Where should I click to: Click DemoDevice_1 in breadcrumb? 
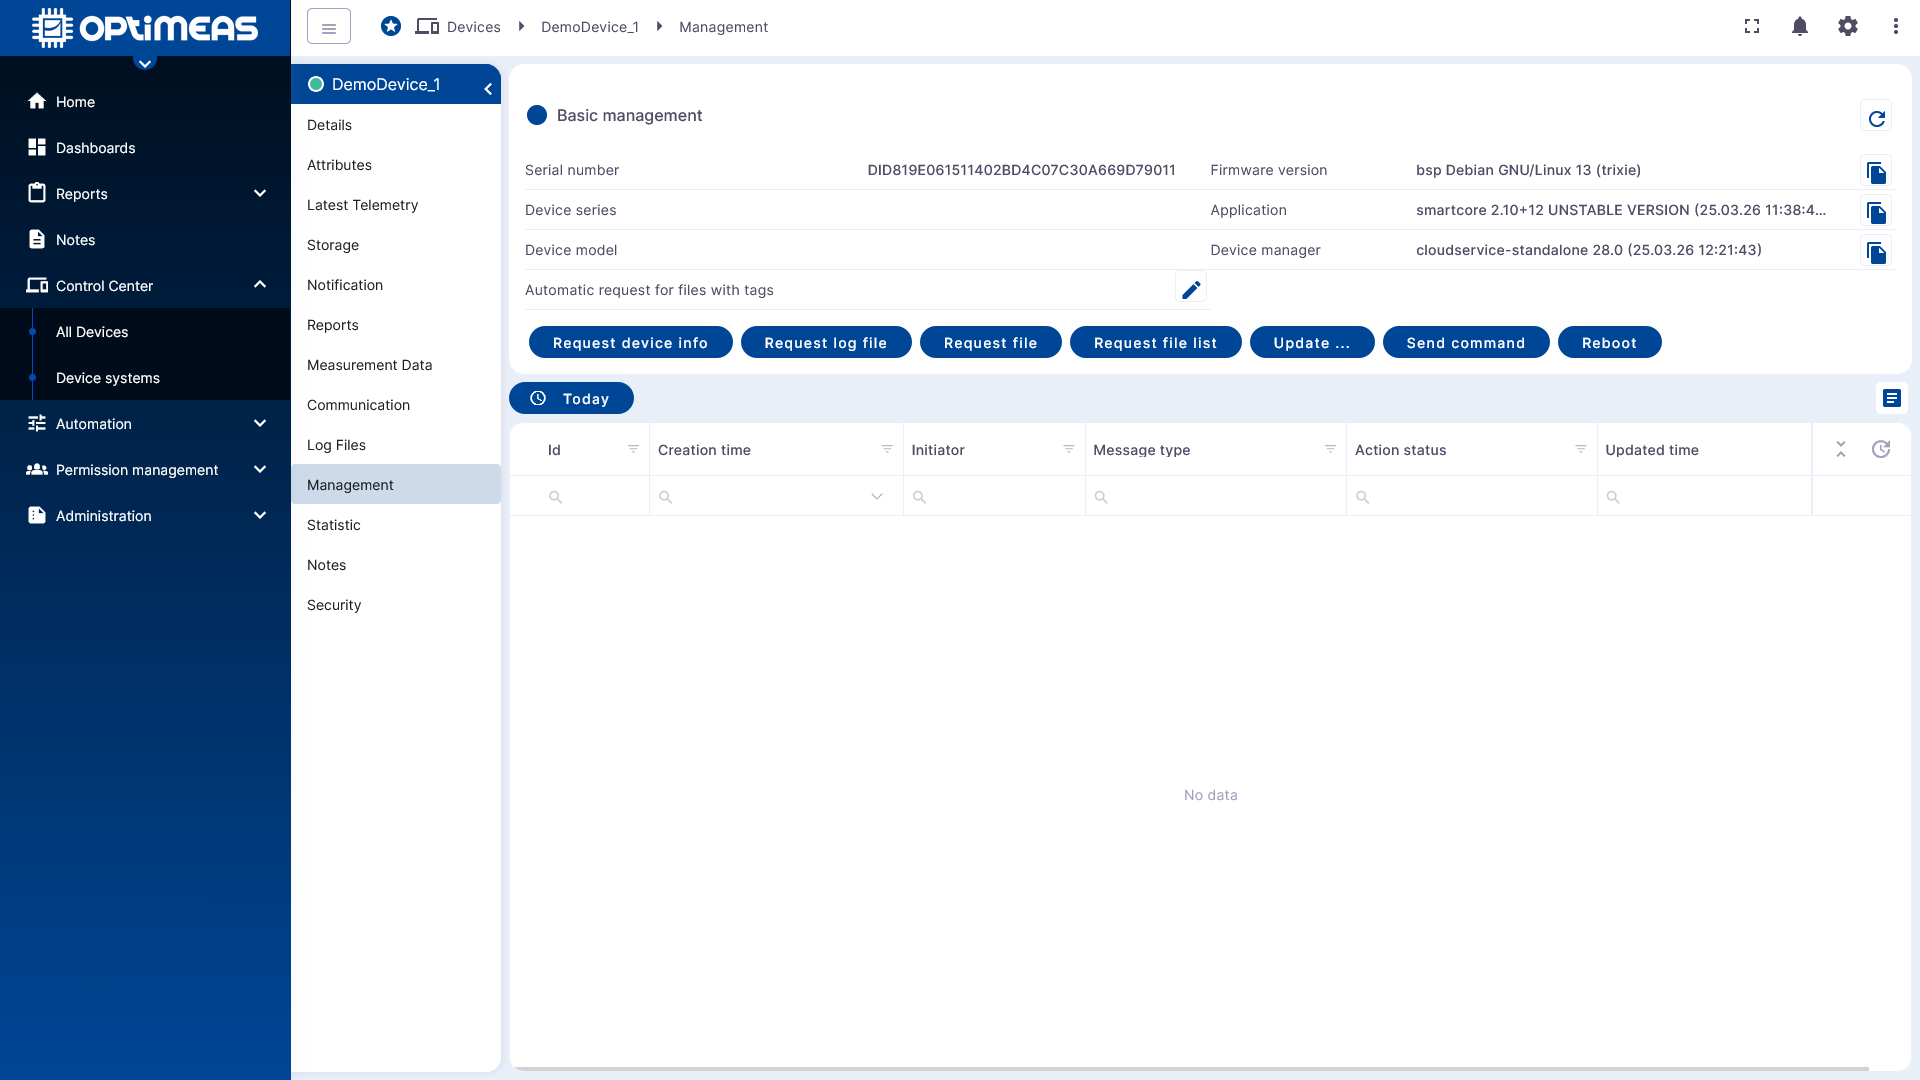click(x=589, y=27)
